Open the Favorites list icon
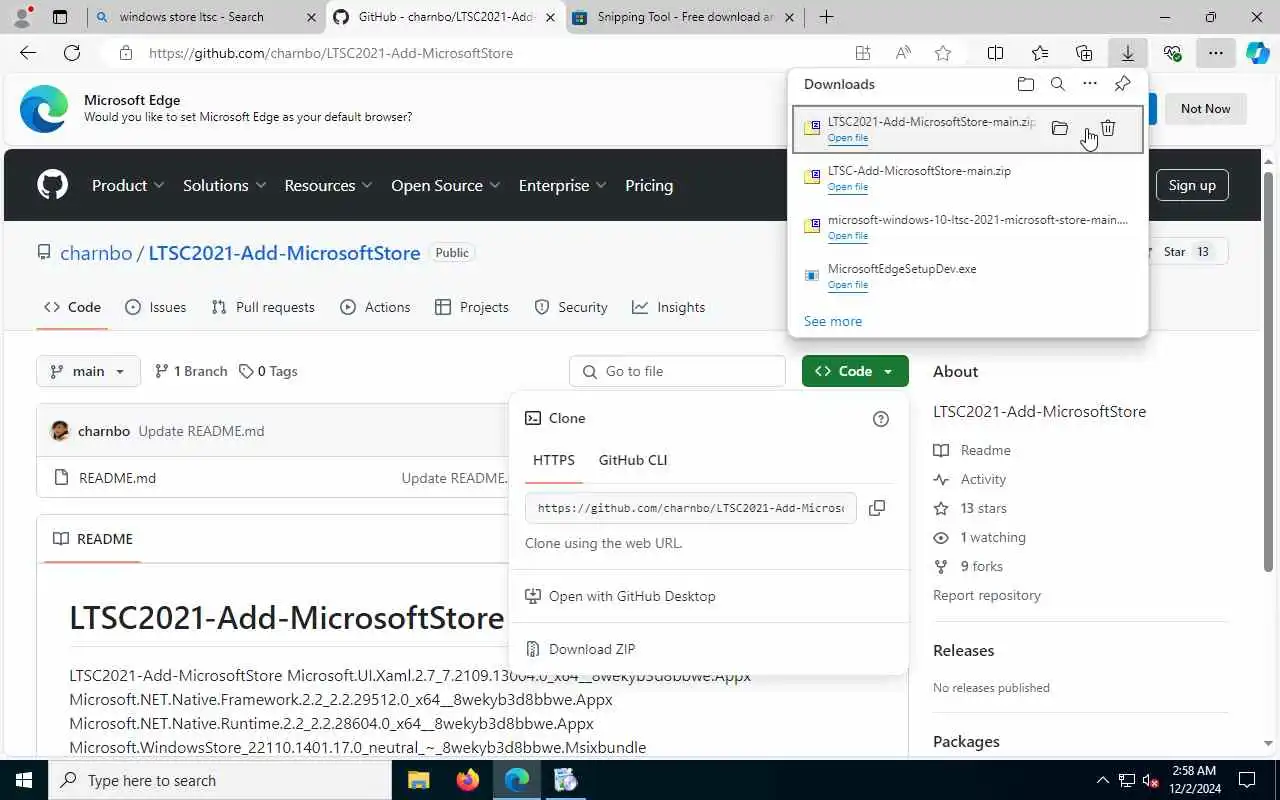Viewport: 1280px width, 800px height. [1040, 53]
